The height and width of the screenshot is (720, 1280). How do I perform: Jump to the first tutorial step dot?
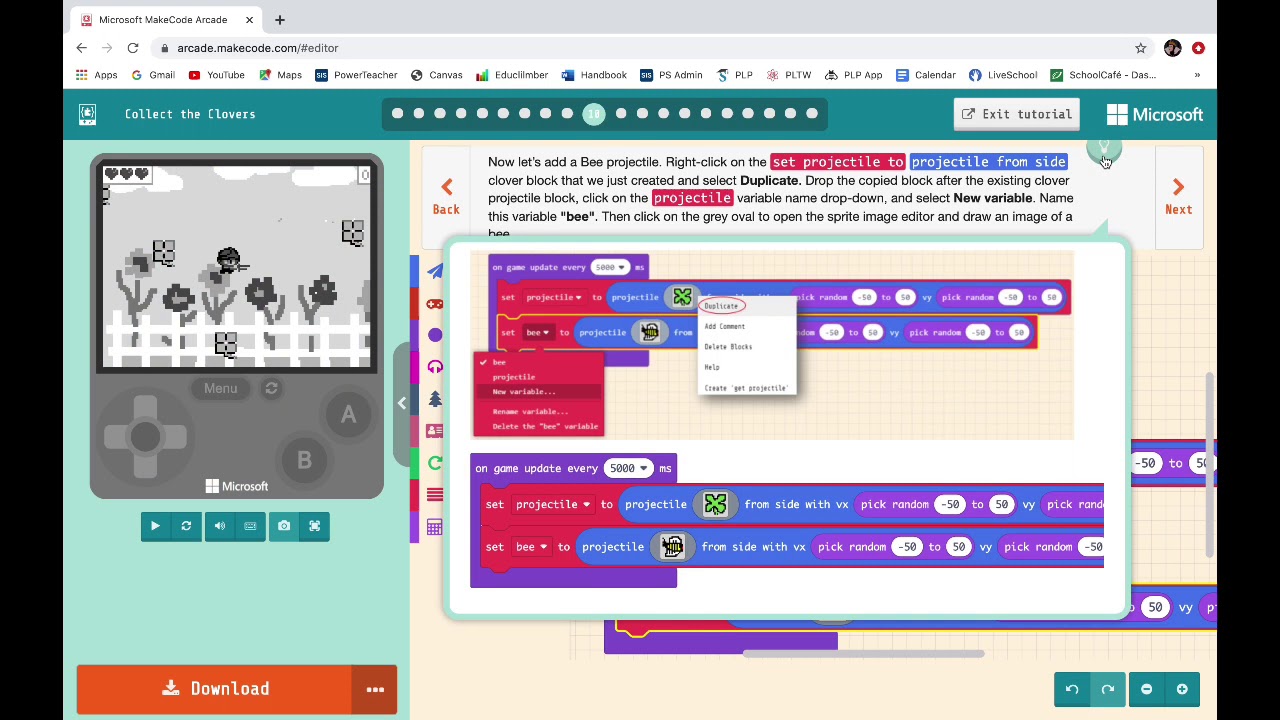[x=398, y=114]
